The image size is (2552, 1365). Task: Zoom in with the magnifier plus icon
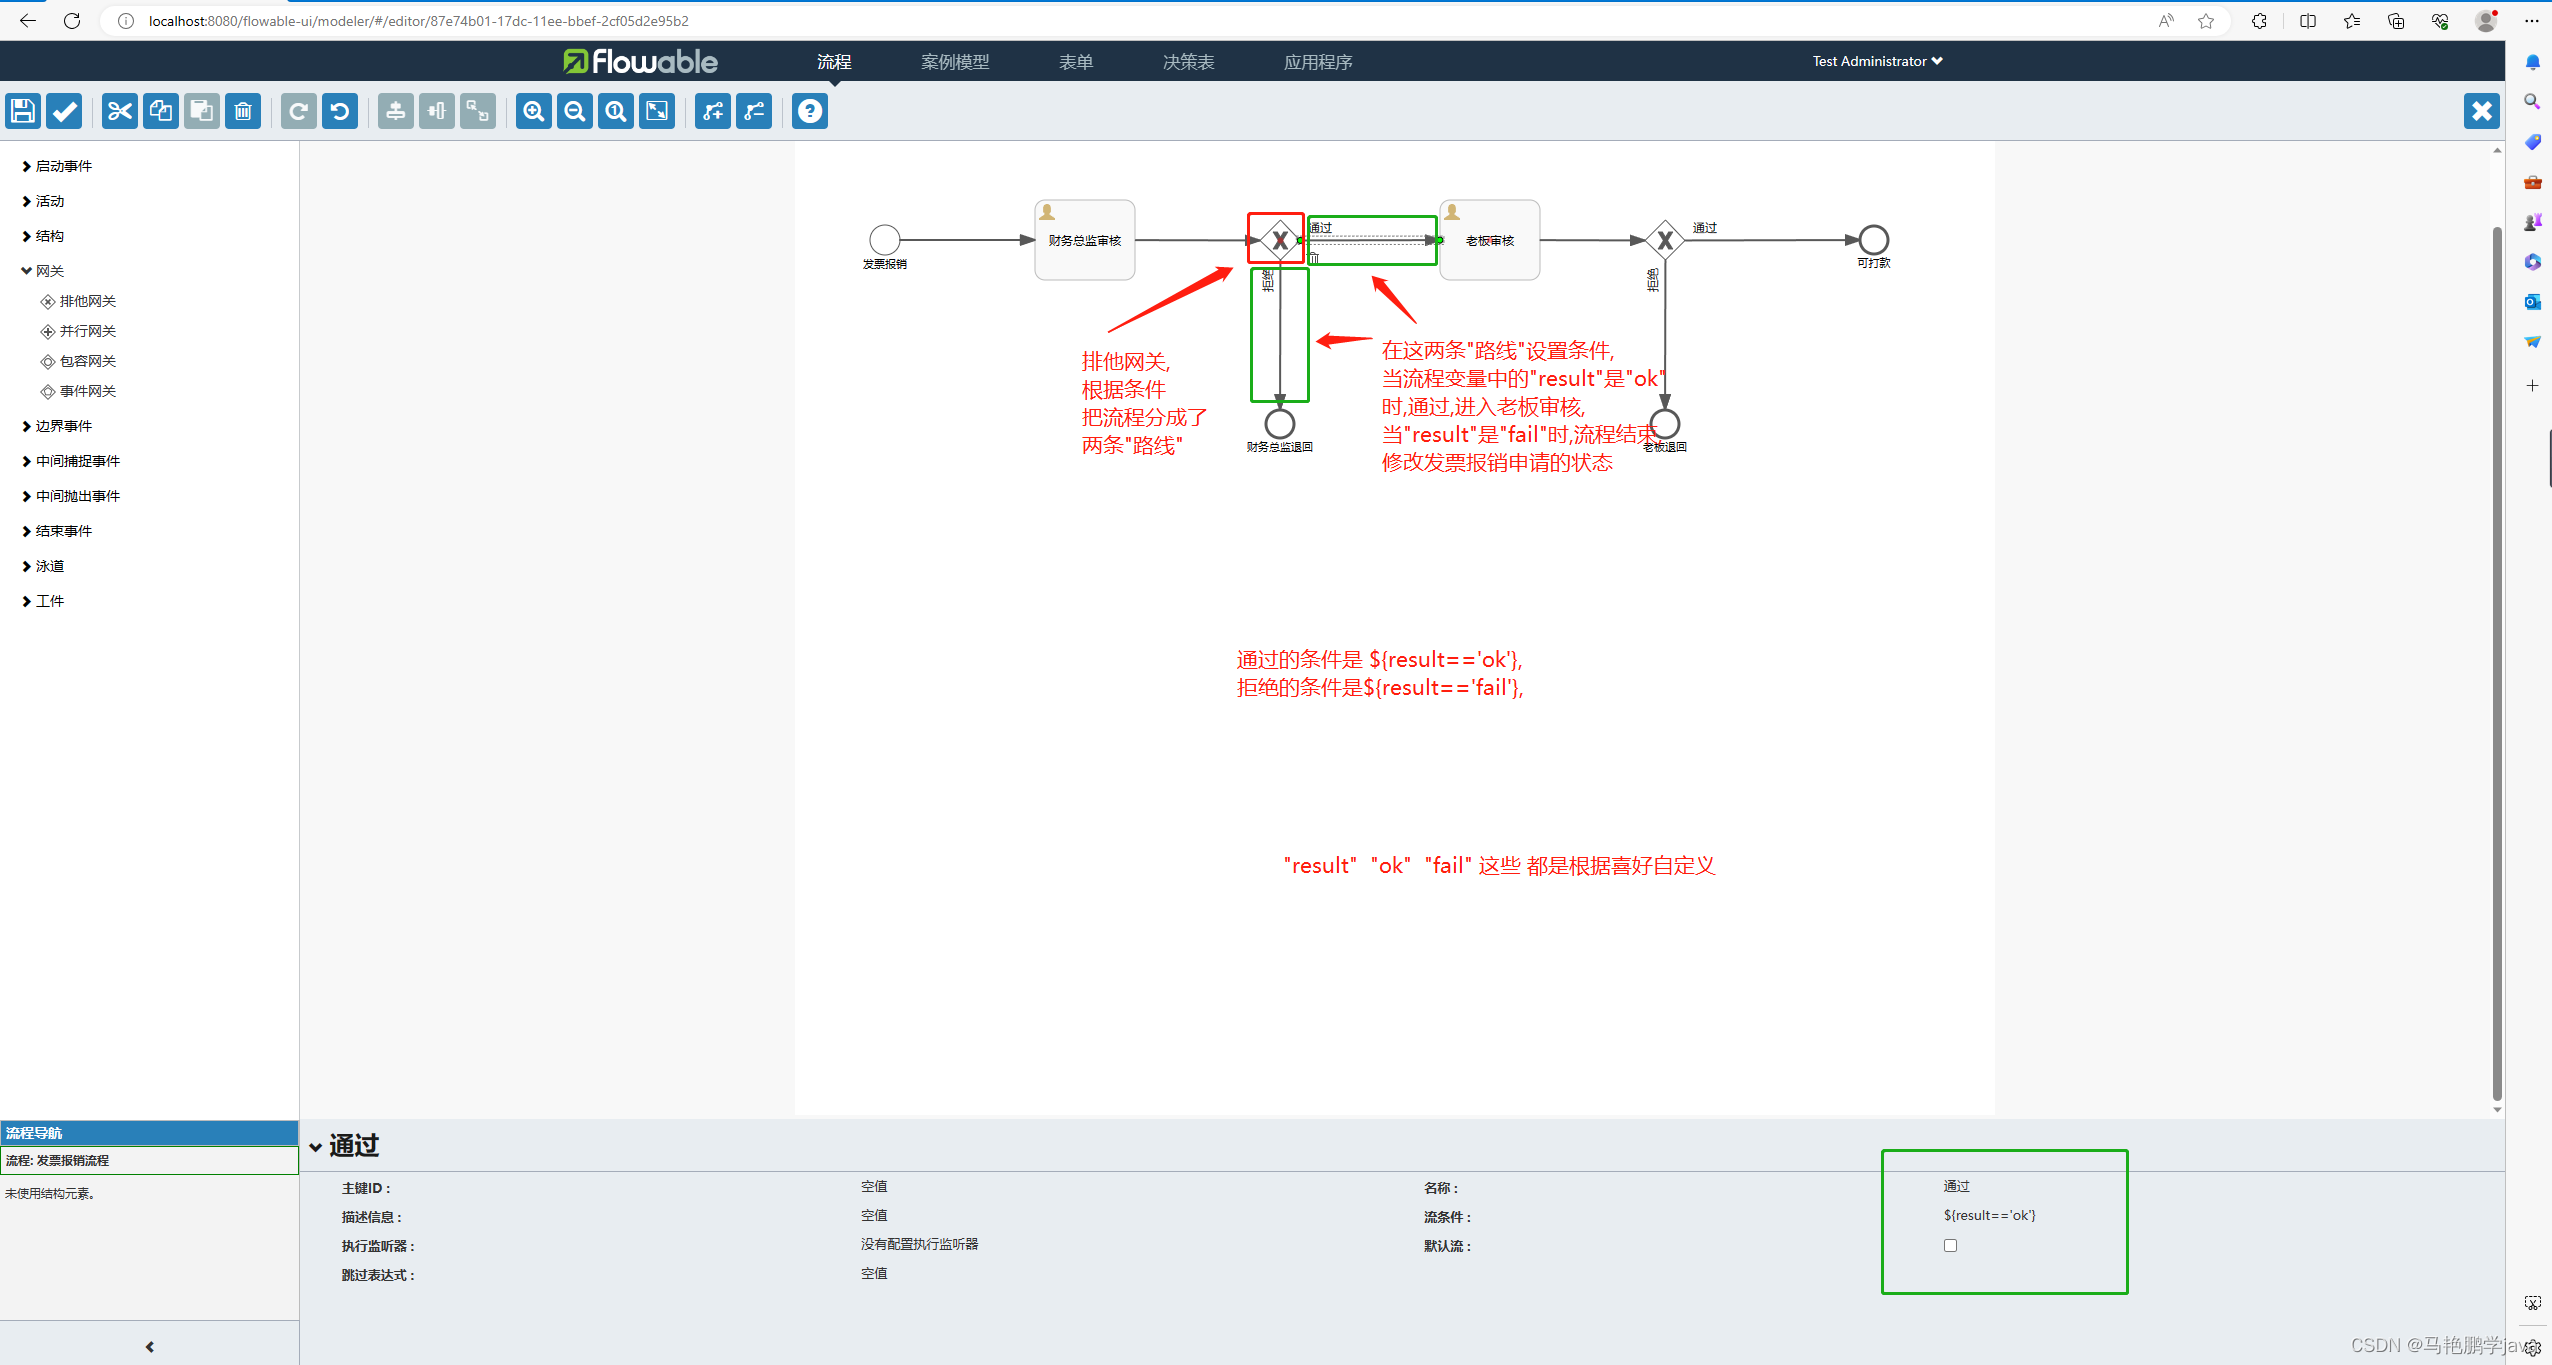(x=534, y=111)
